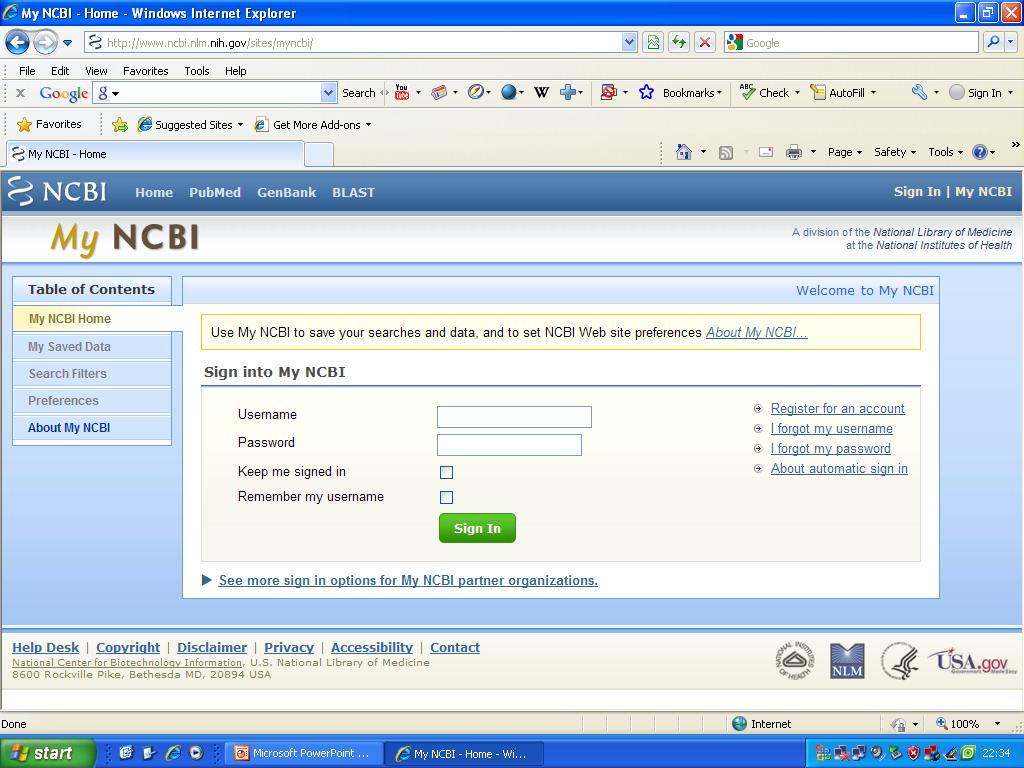Click the search magnifier icon in IE search box

(993, 42)
